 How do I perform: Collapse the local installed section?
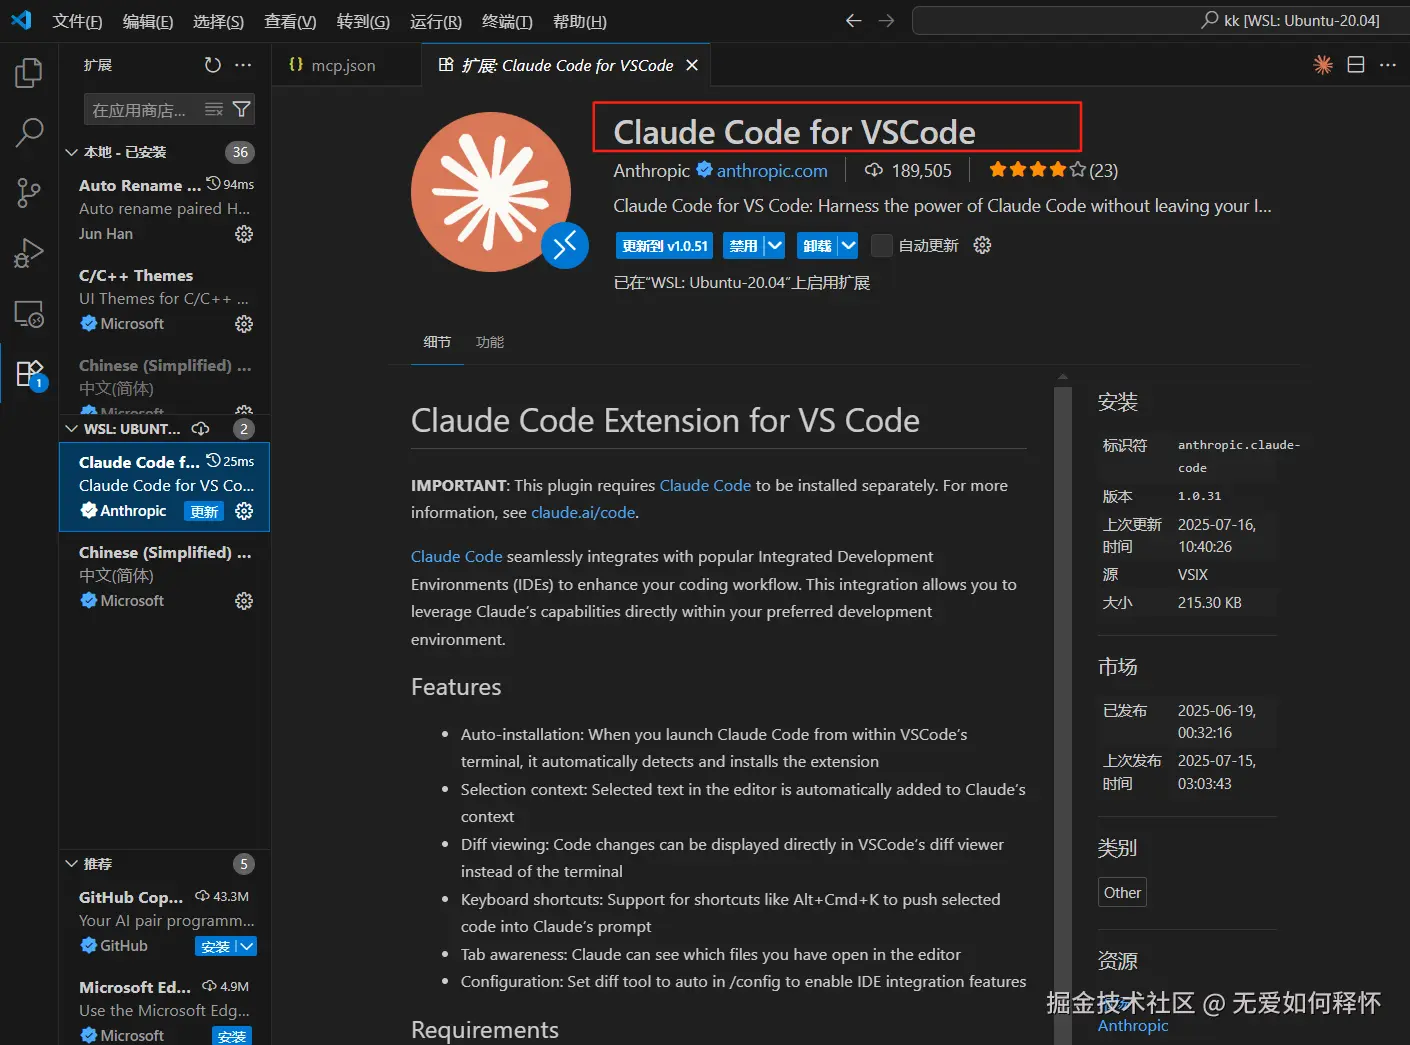click(x=71, y=152)
